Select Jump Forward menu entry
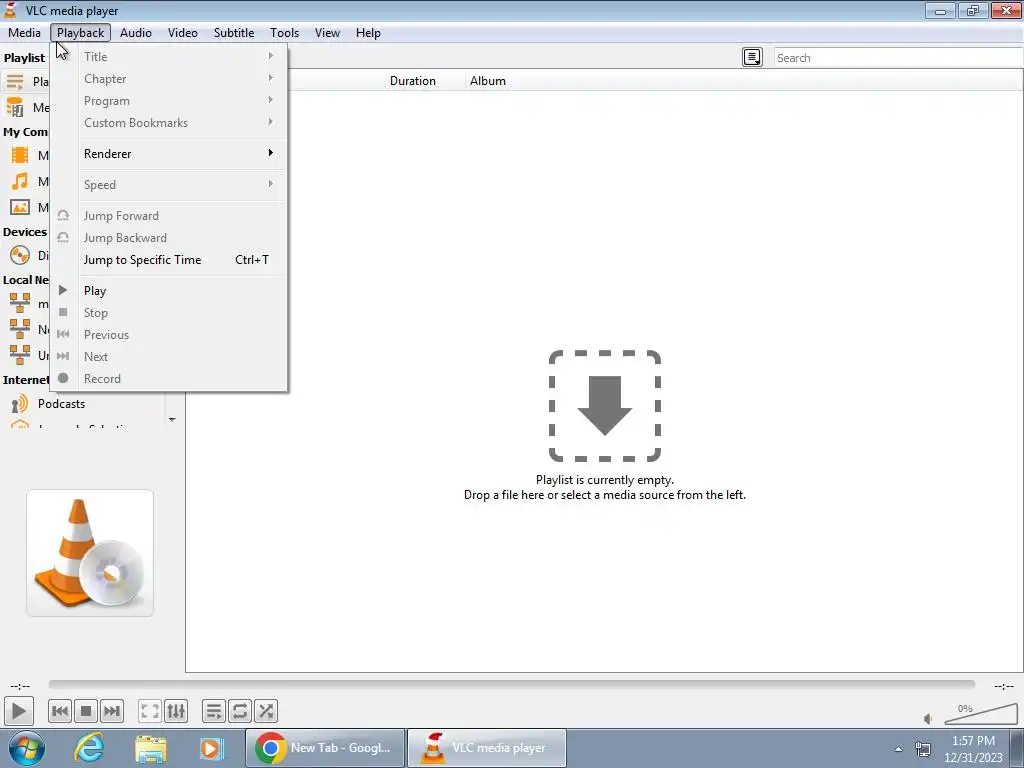1024x768 pixels. (x=169, y=216)
